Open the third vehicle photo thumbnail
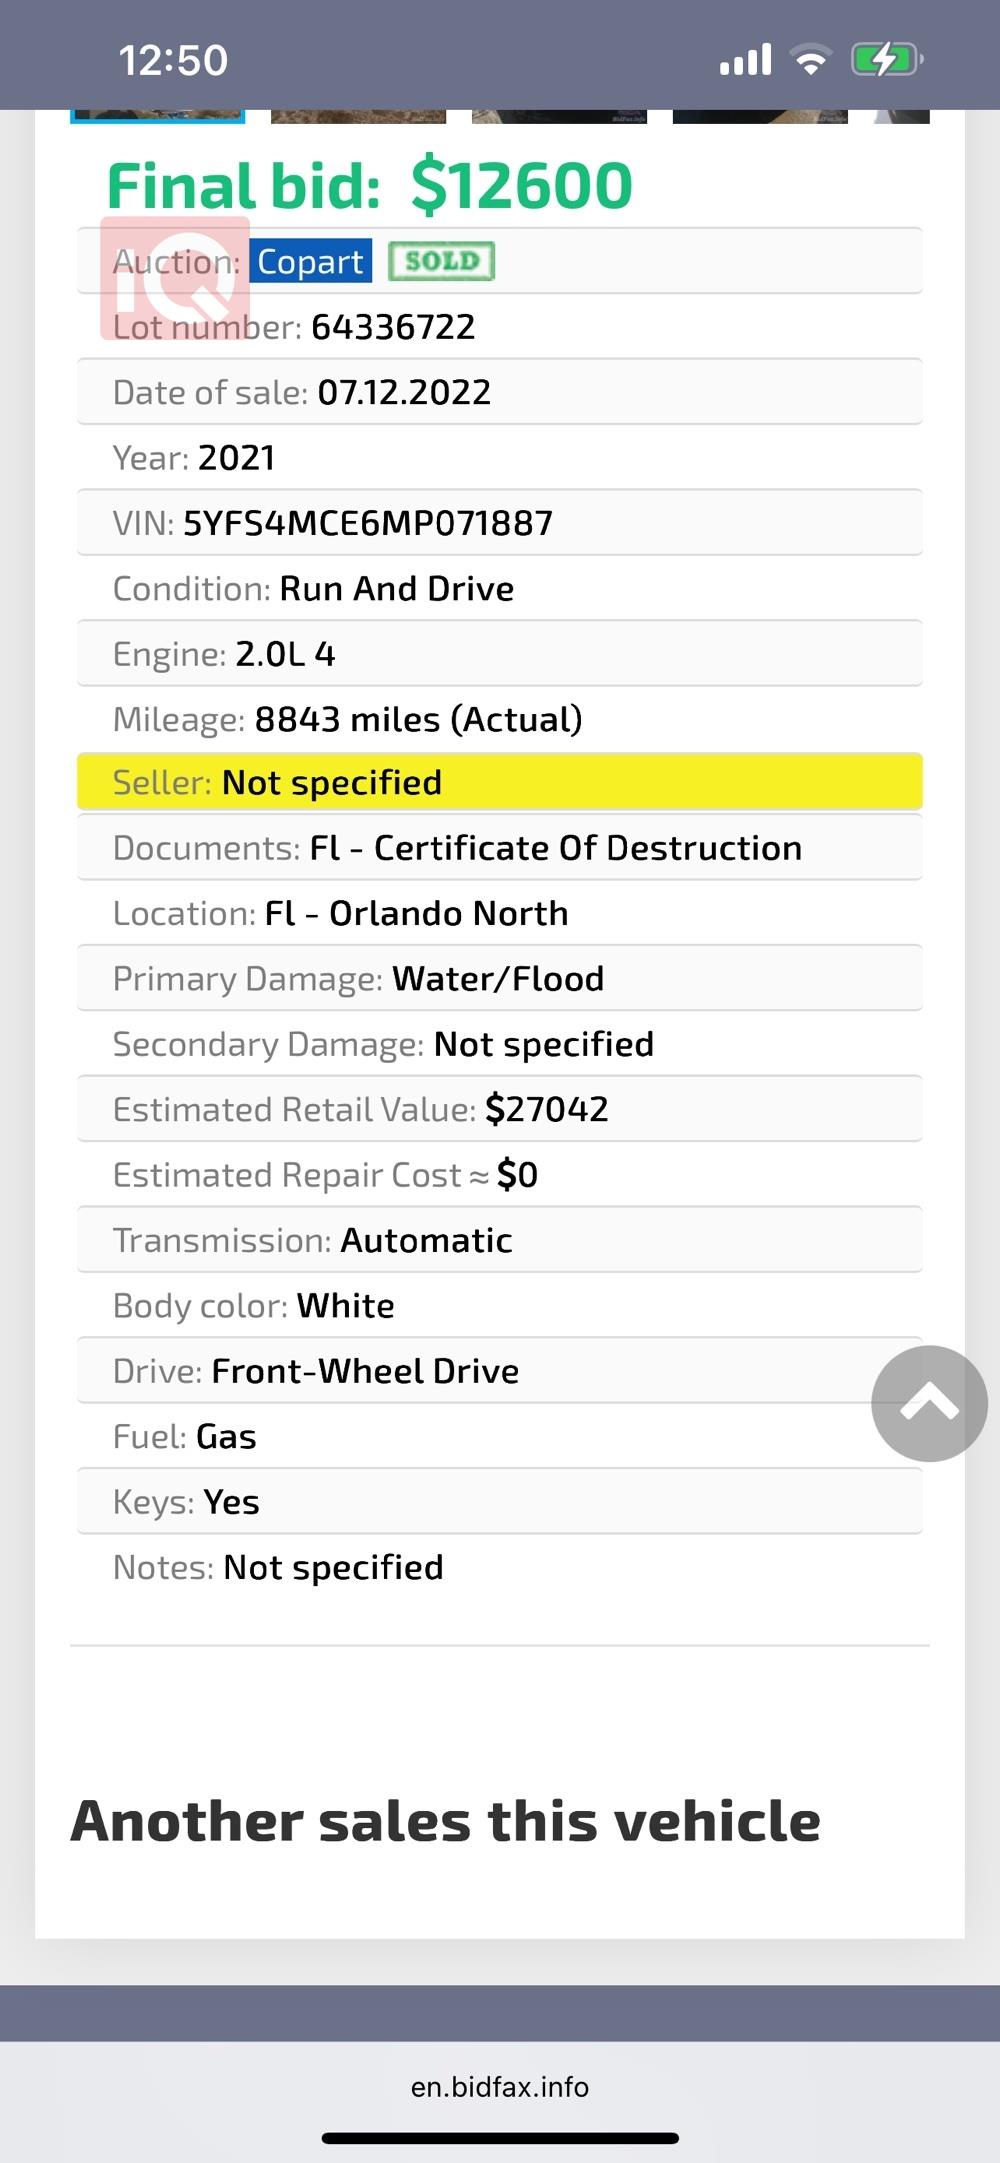Image resolution: width=1000 pixels, height=2163 pixels. coord(559,116)
